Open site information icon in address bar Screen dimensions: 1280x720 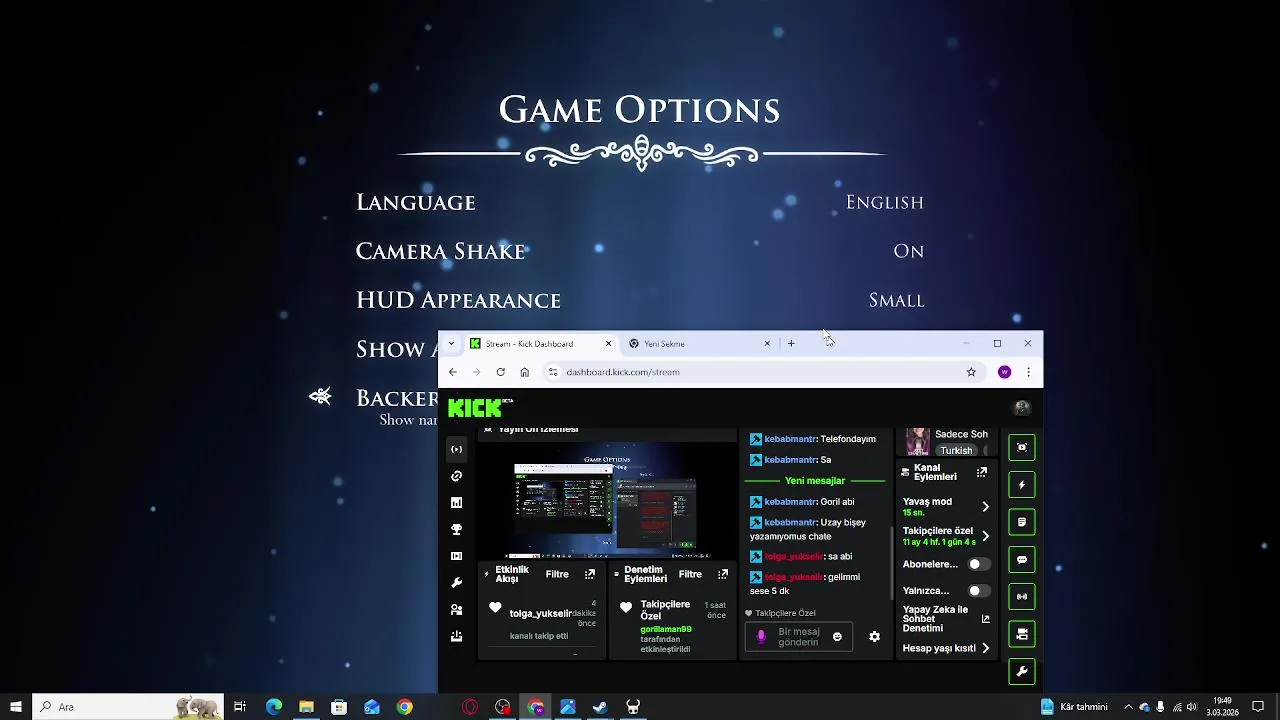(553, 372)
